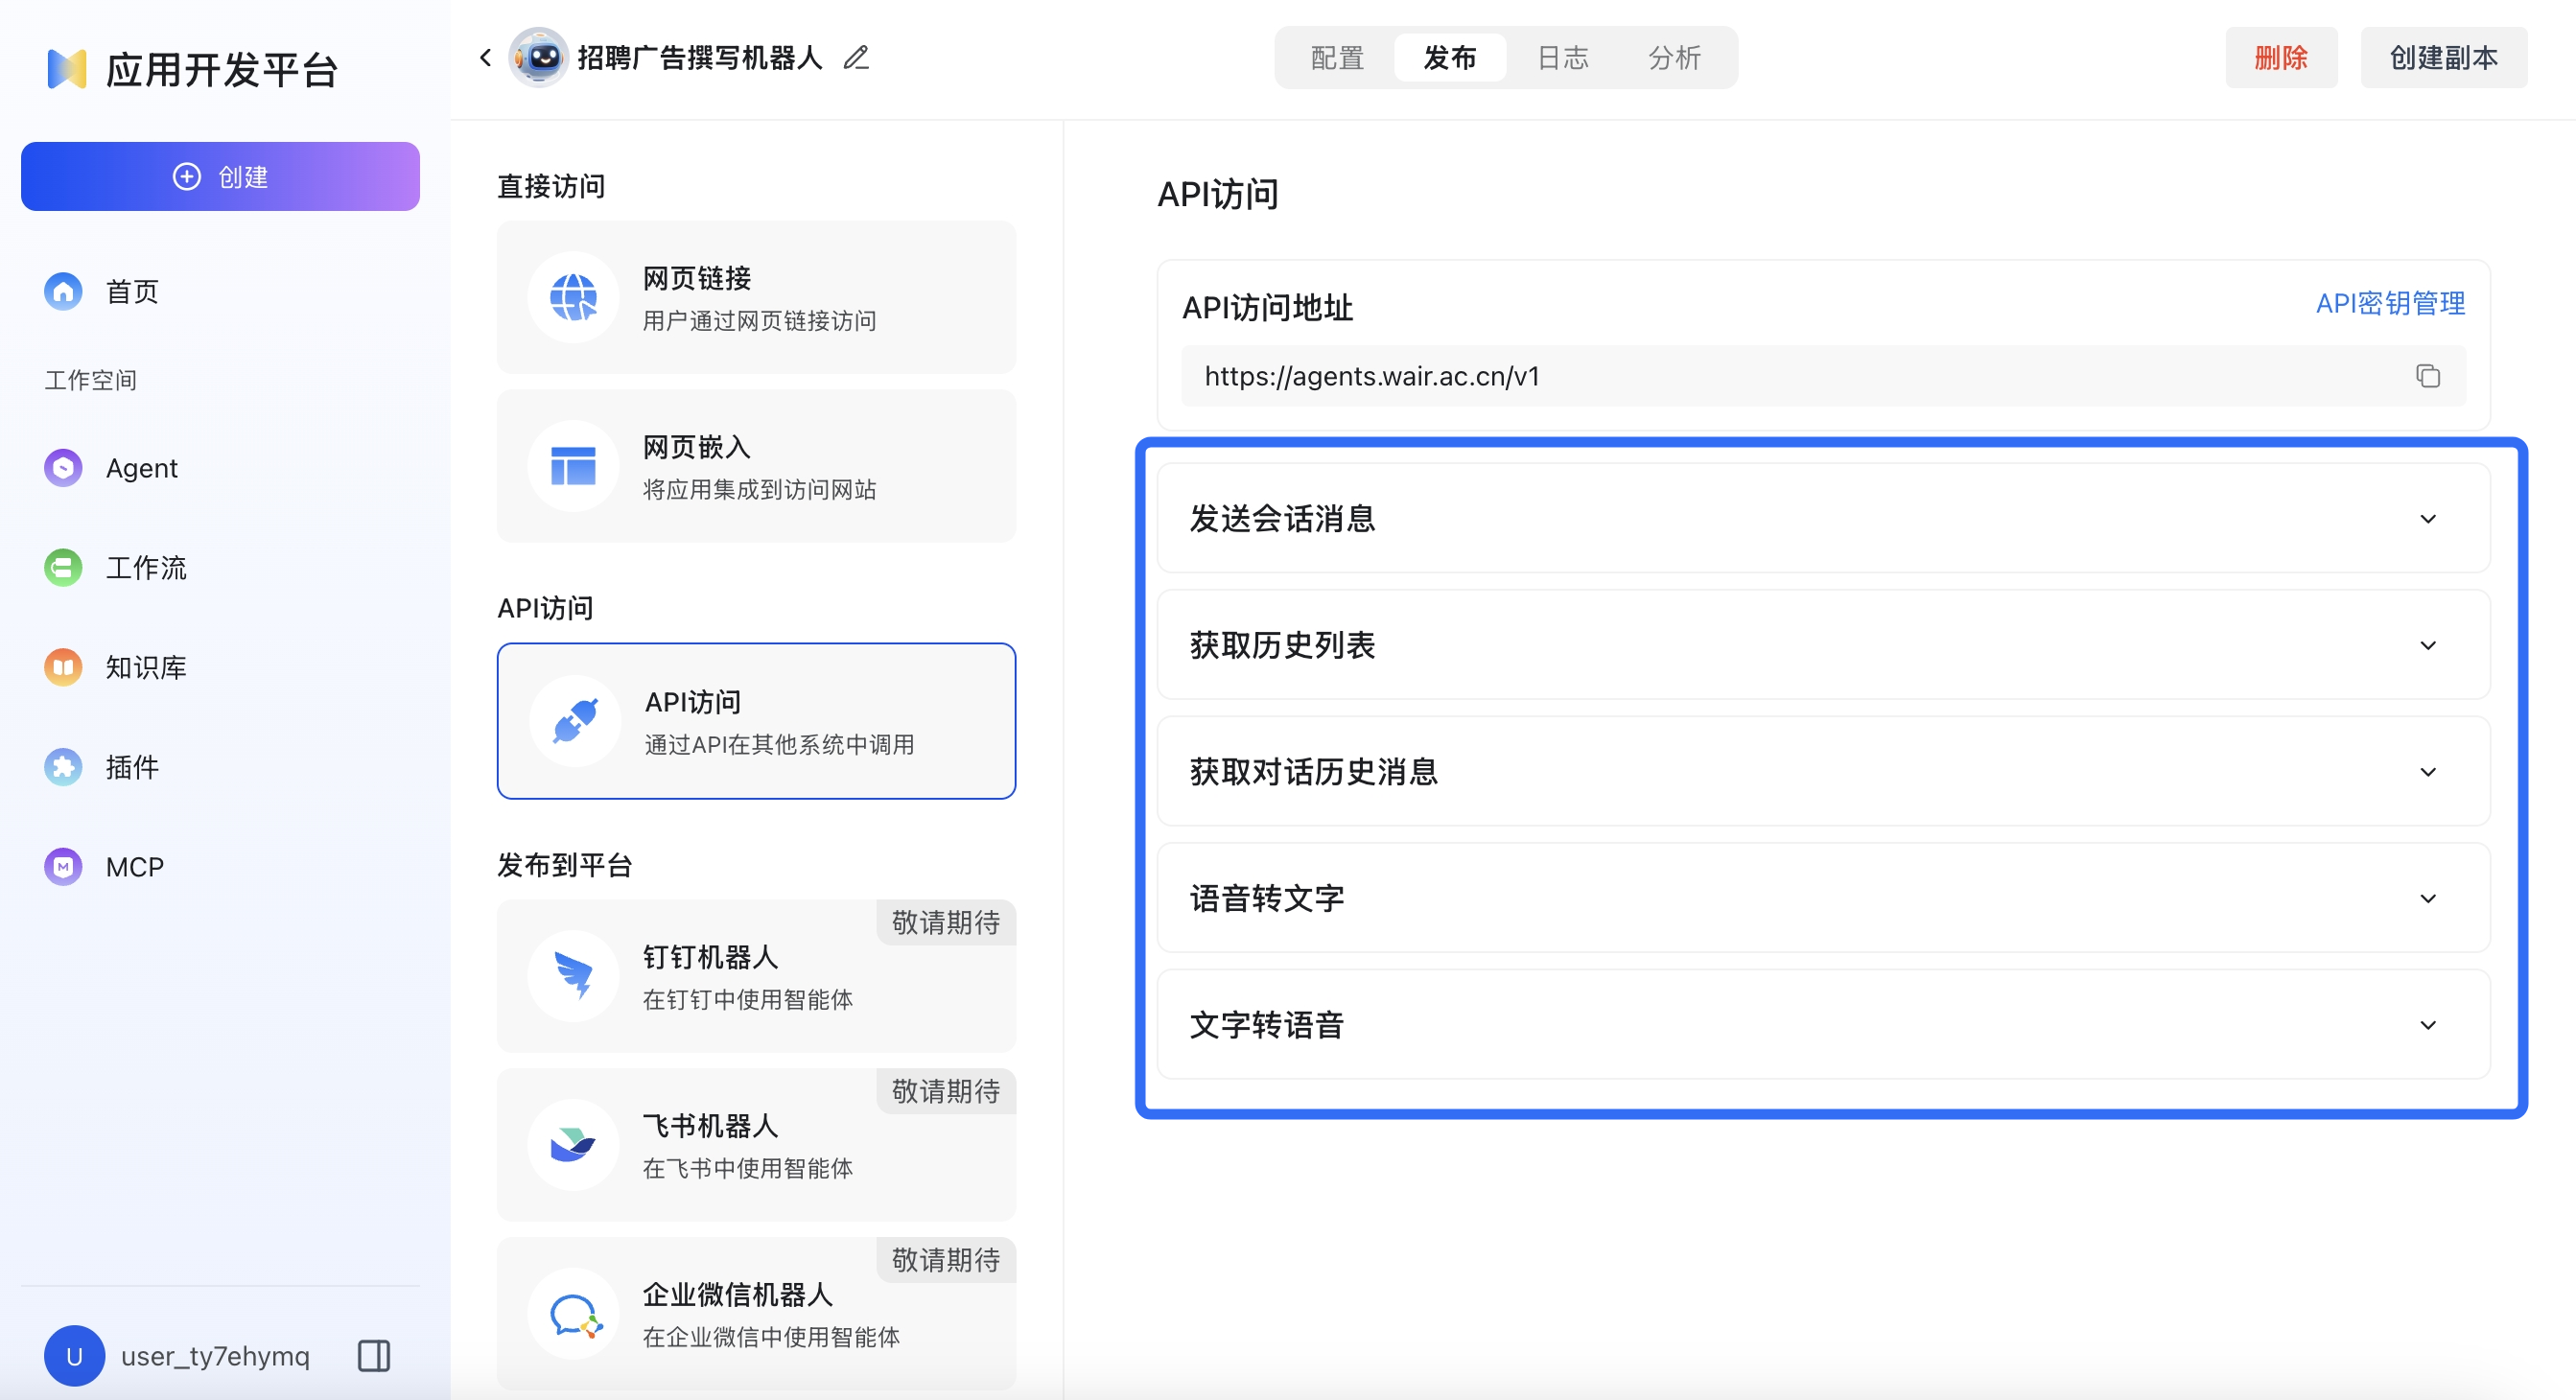Open the 工作流 workspace section
Viewport: 2576px width, 1400px height.
(x=146, y=567)
